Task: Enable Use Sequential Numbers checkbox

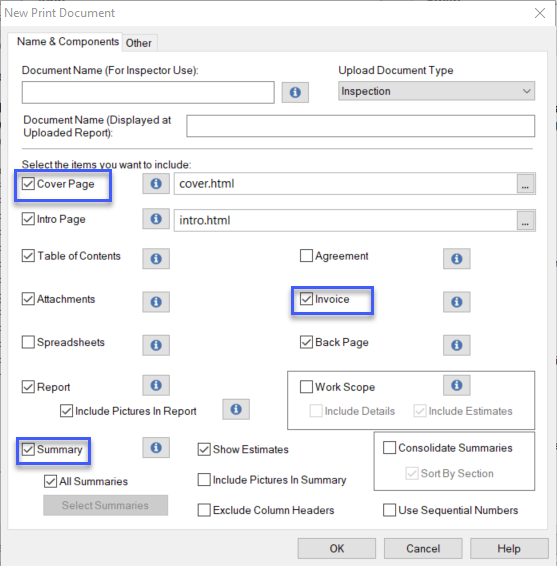Action: (389, 510)
